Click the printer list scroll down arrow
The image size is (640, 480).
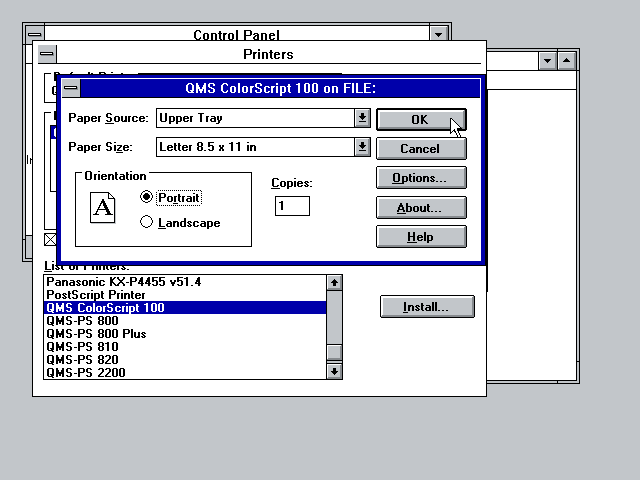[x=334, y=371]
